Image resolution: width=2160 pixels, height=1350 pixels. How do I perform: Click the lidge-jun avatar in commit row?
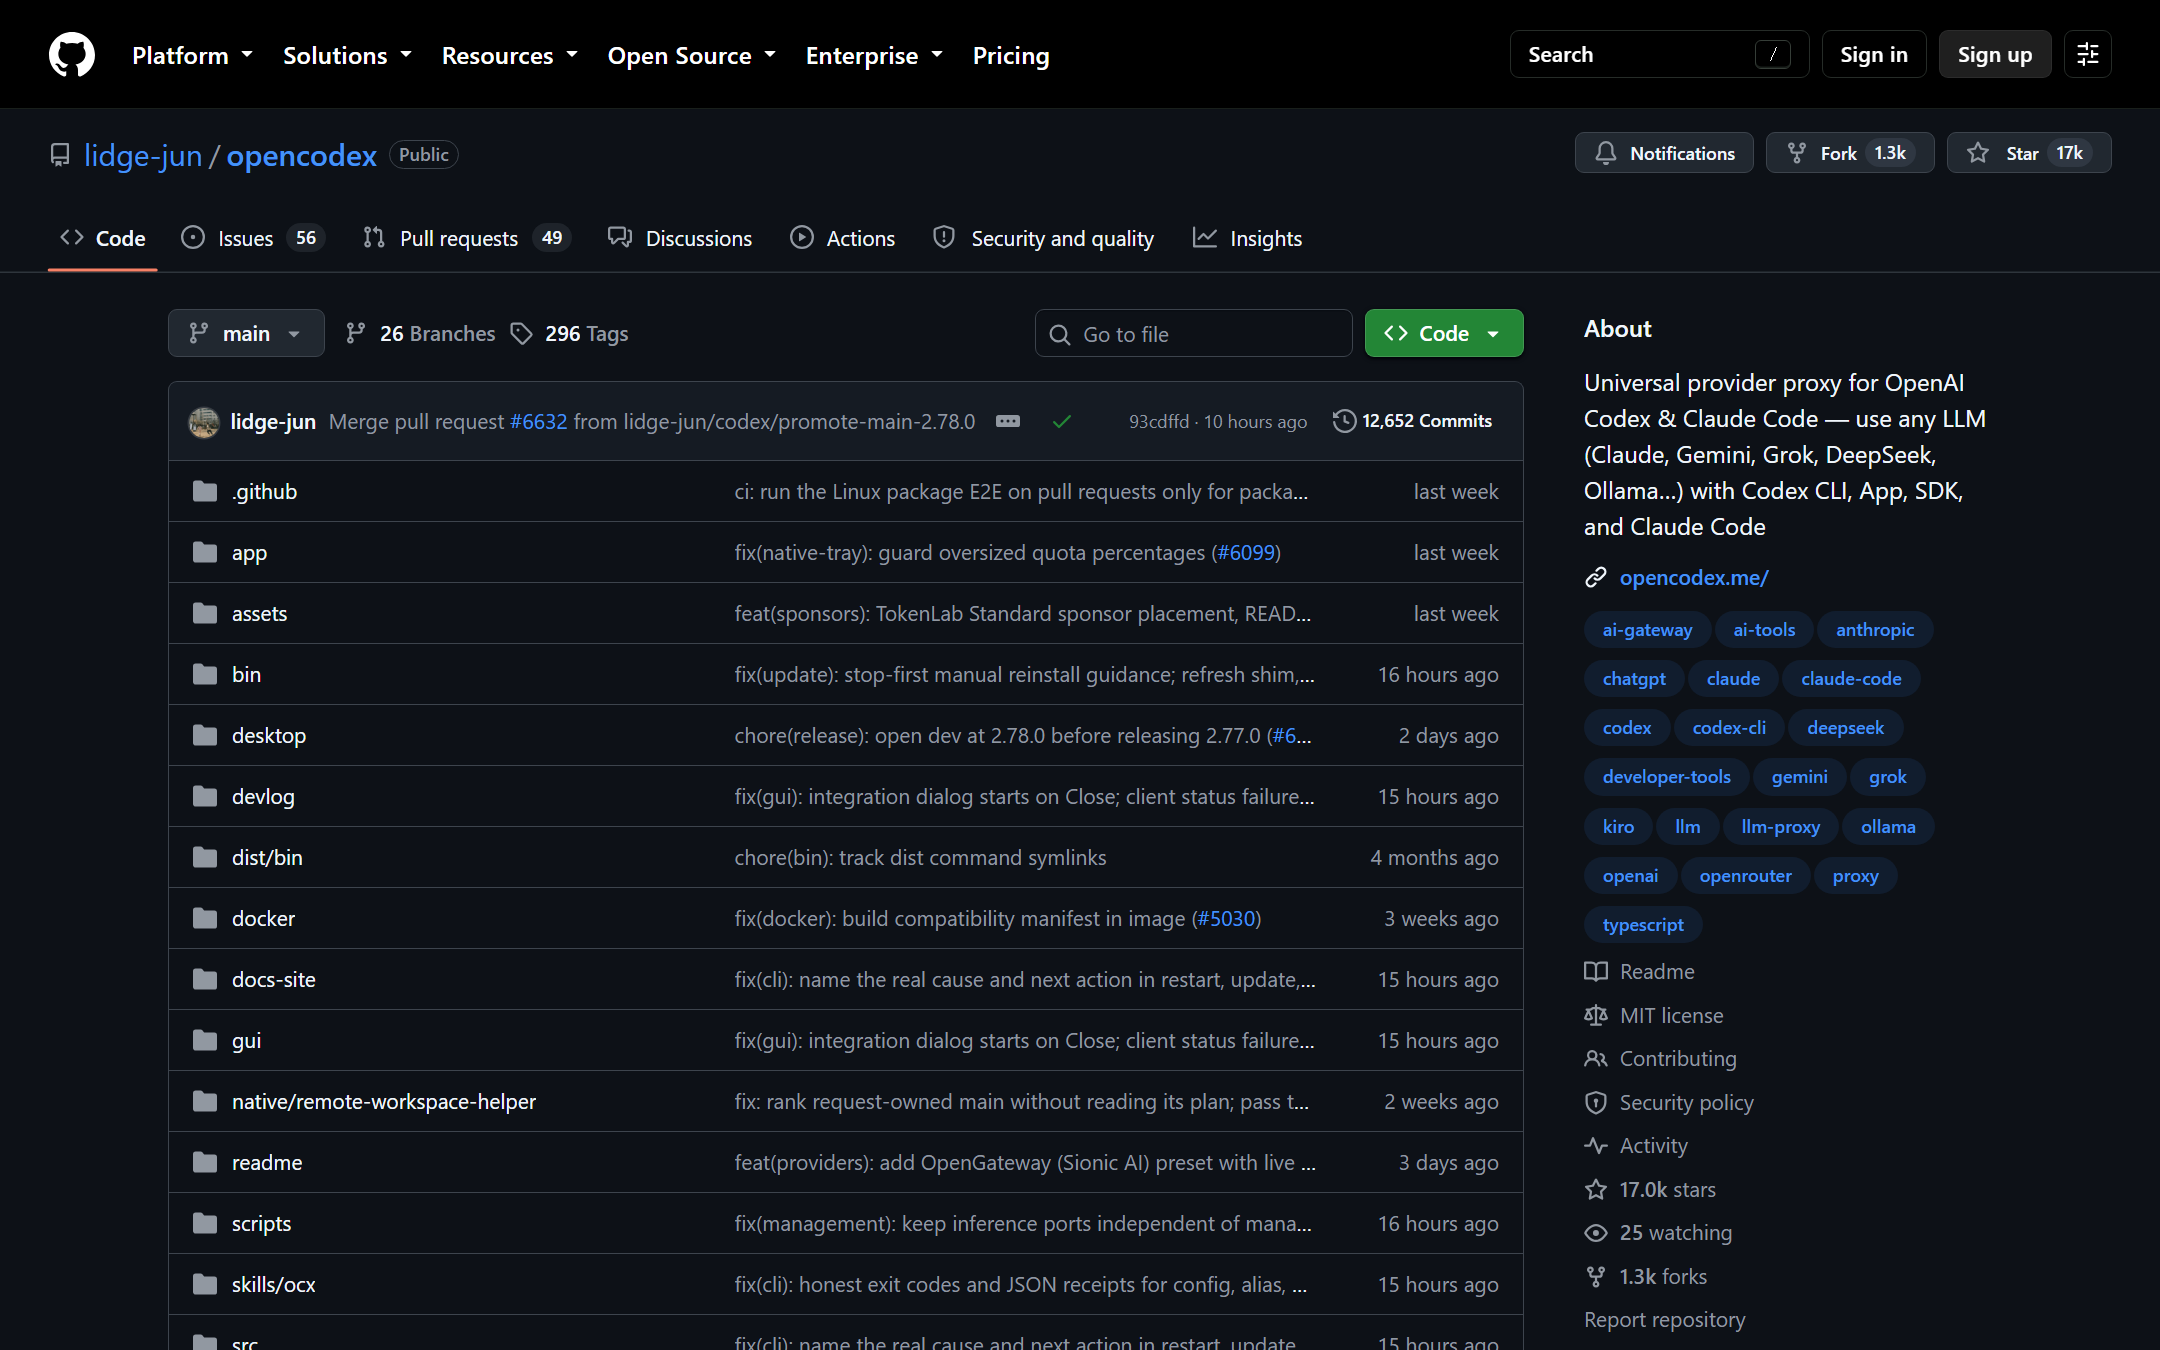(x=204, y=422)
